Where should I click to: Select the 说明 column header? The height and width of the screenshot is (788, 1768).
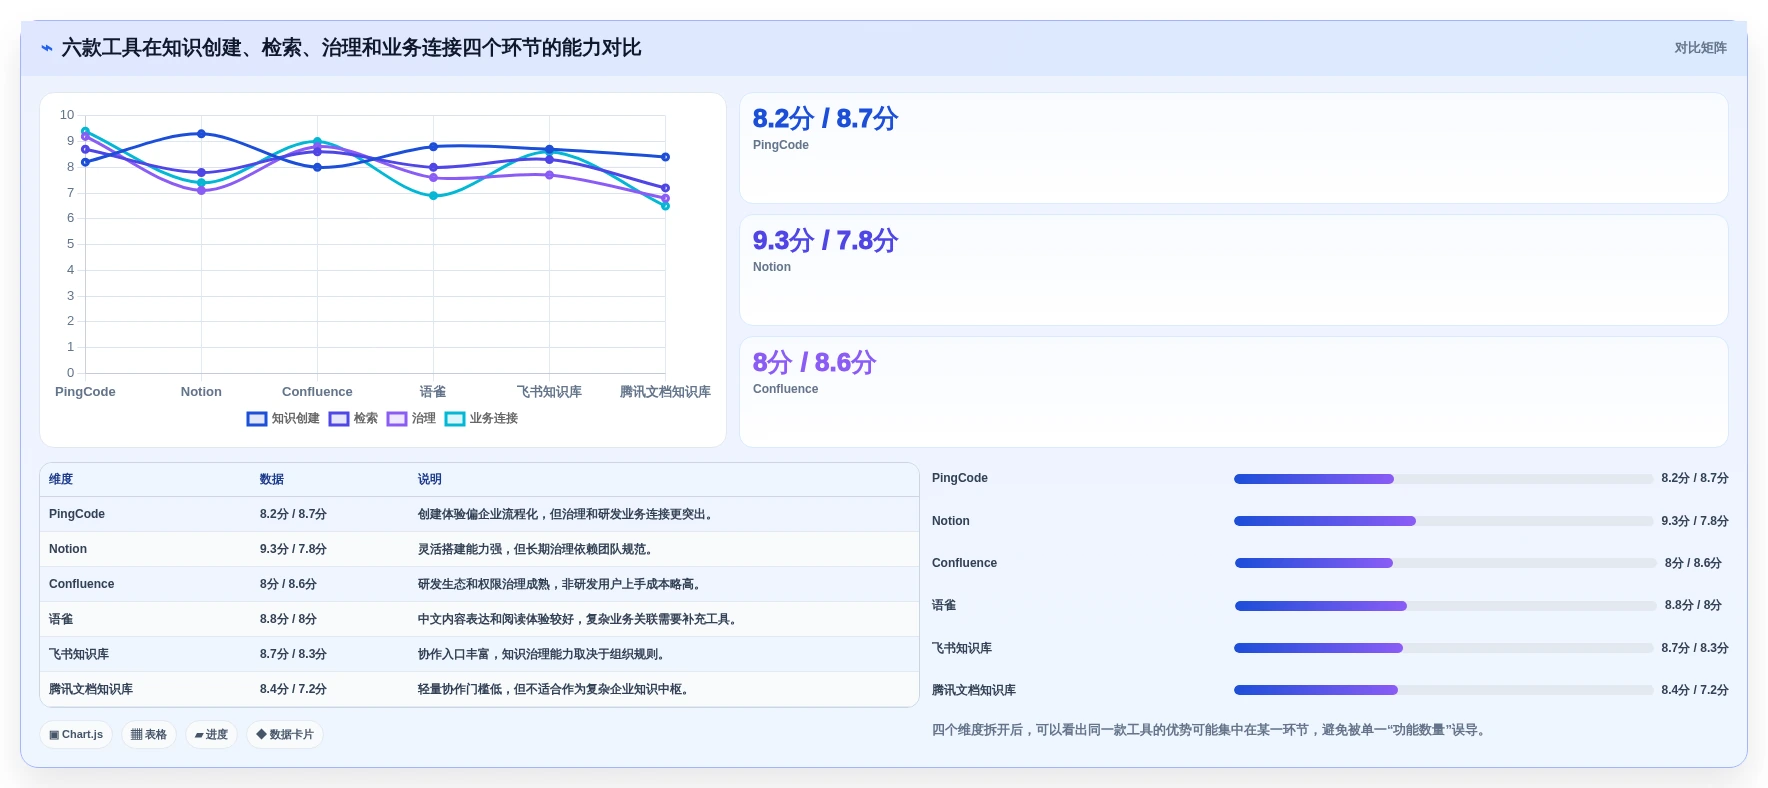[430, 479]
